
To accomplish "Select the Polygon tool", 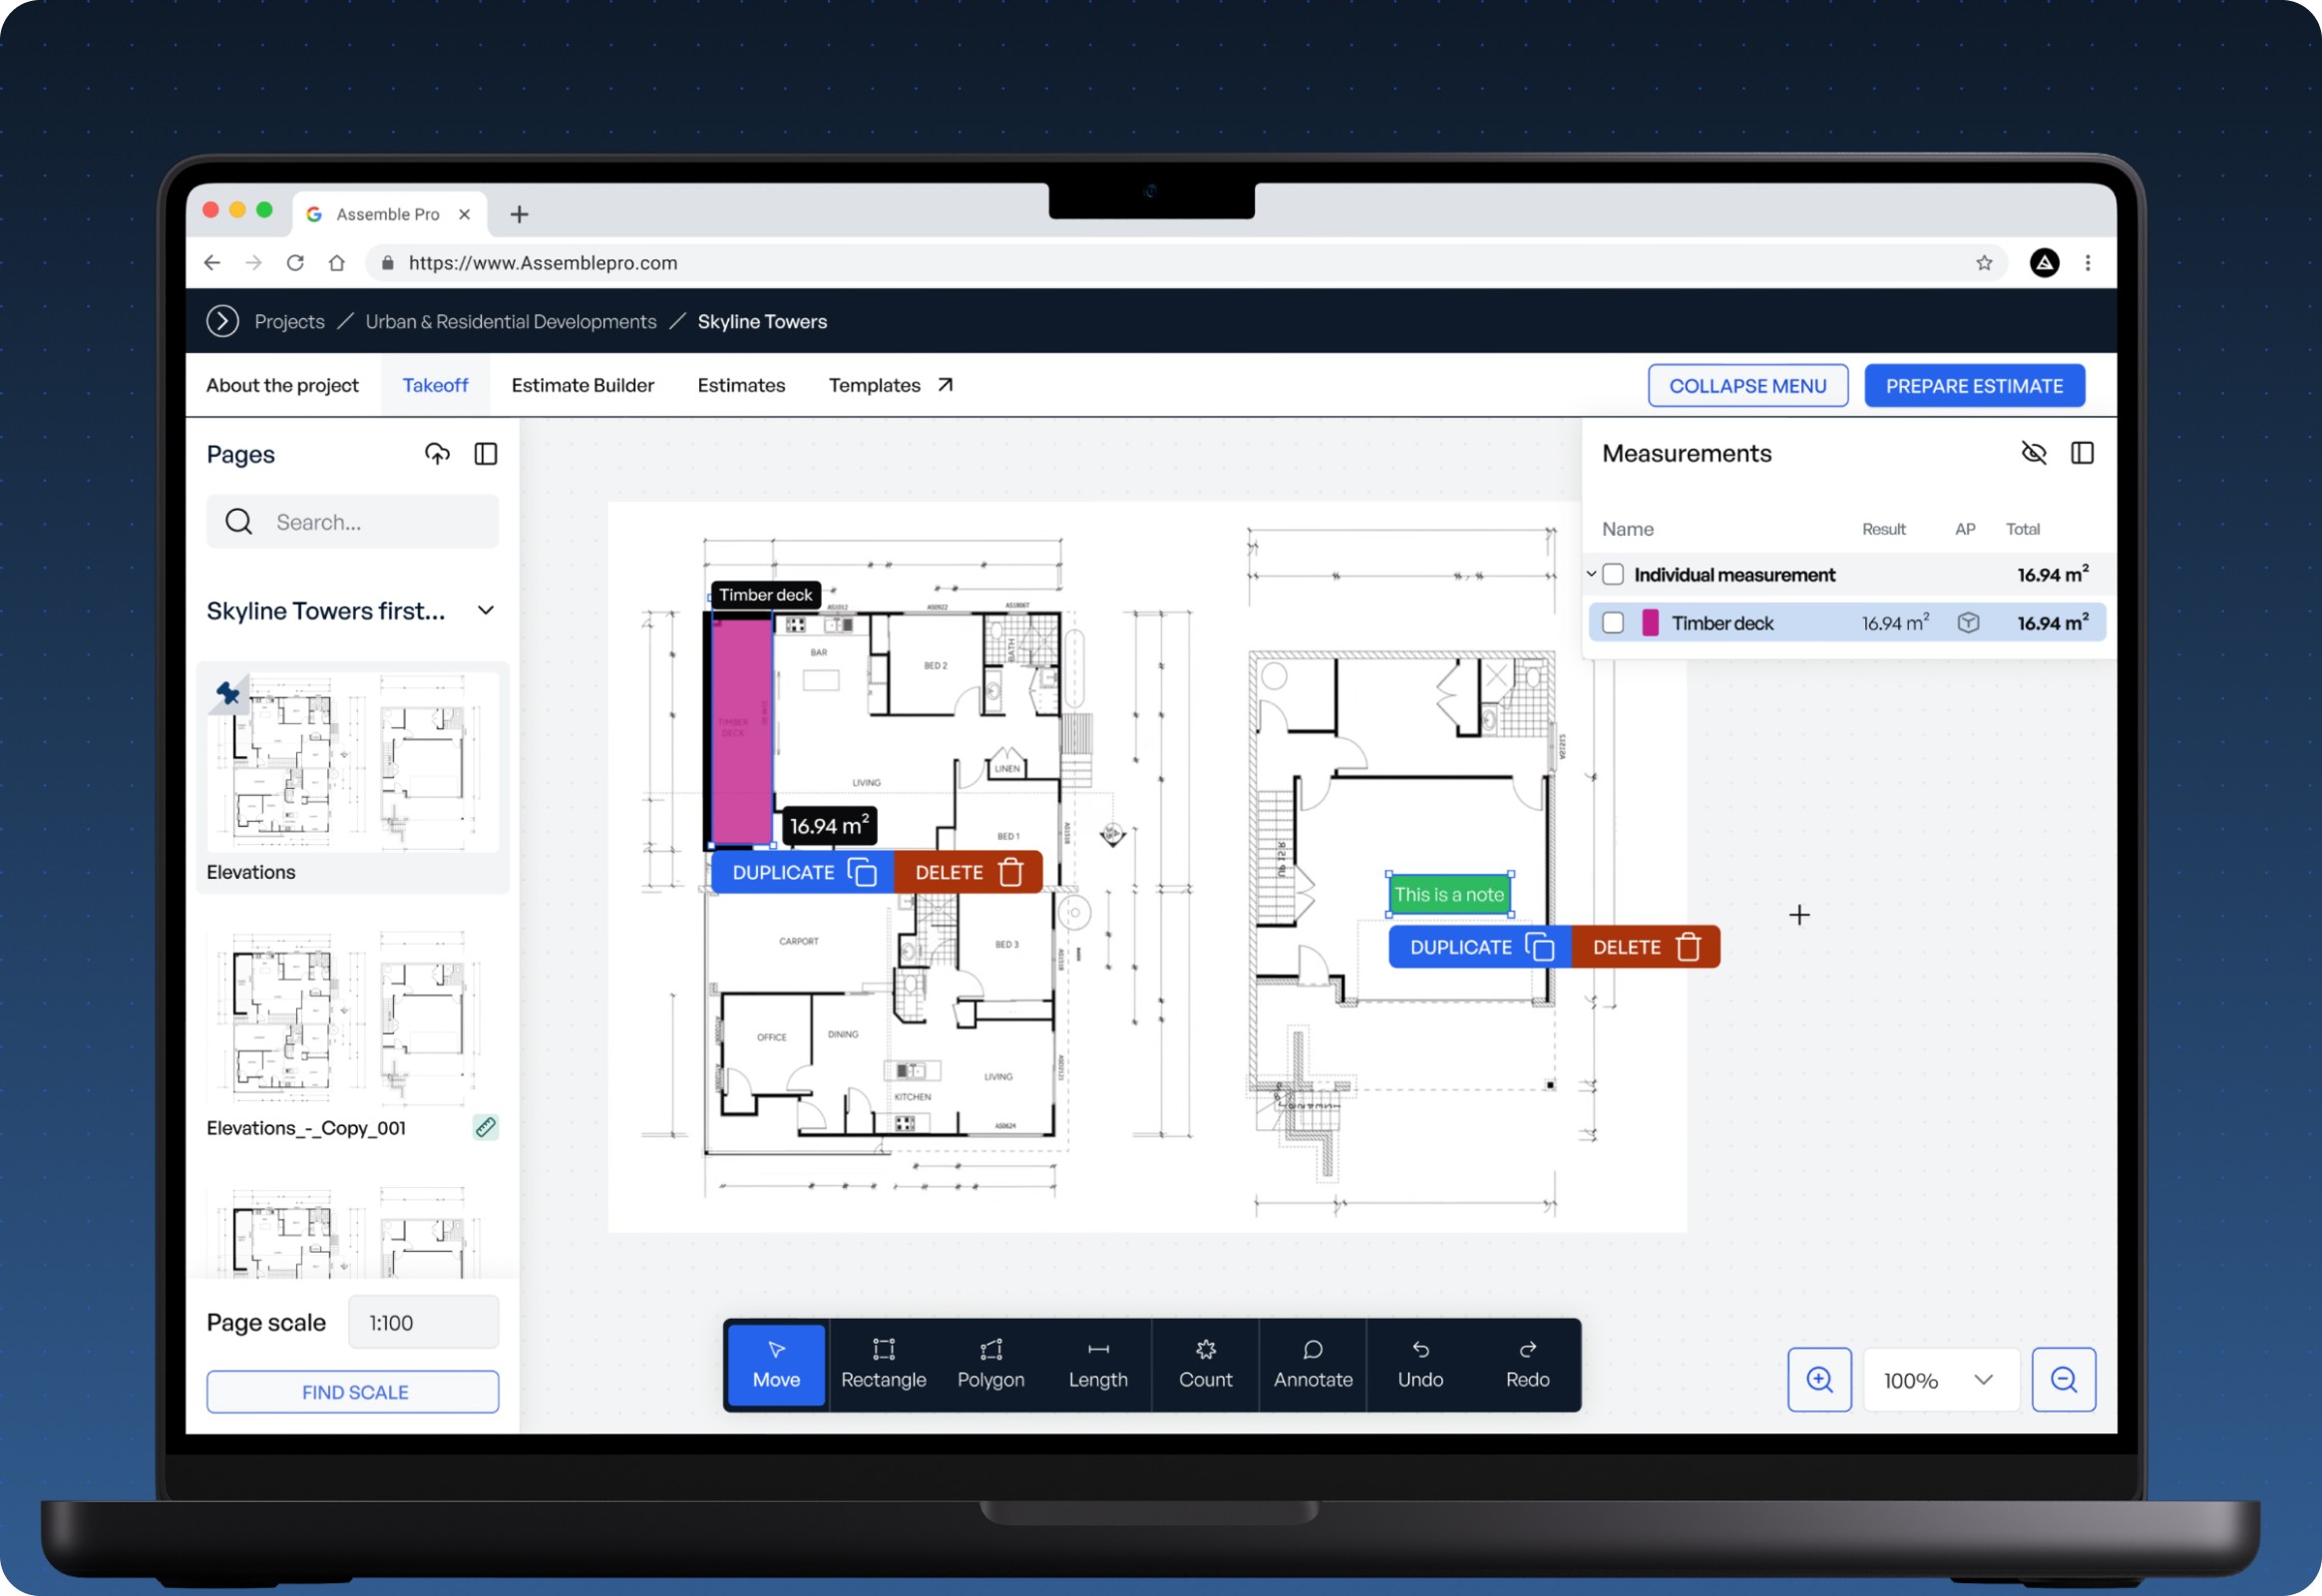I will coord(990,1364).
